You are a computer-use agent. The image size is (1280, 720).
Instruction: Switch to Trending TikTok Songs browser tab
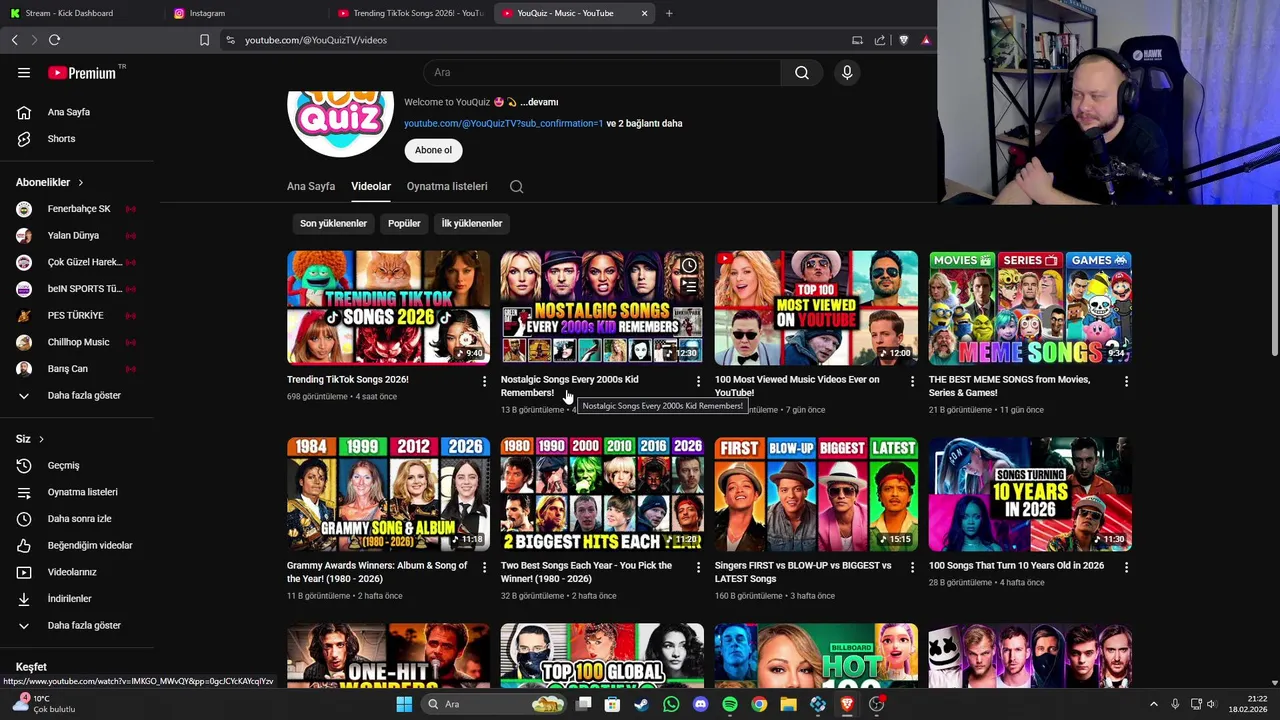click(410, 13)
